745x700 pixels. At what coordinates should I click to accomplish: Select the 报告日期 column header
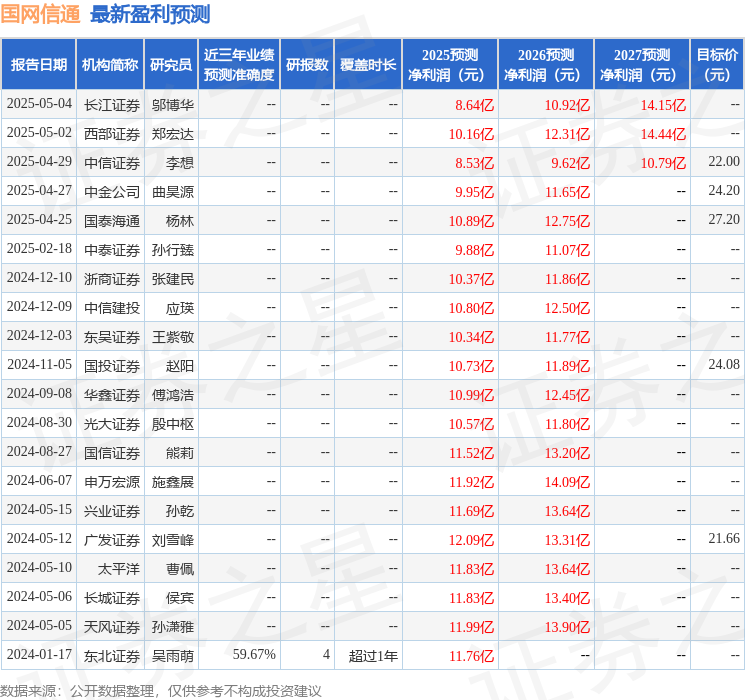39,65
